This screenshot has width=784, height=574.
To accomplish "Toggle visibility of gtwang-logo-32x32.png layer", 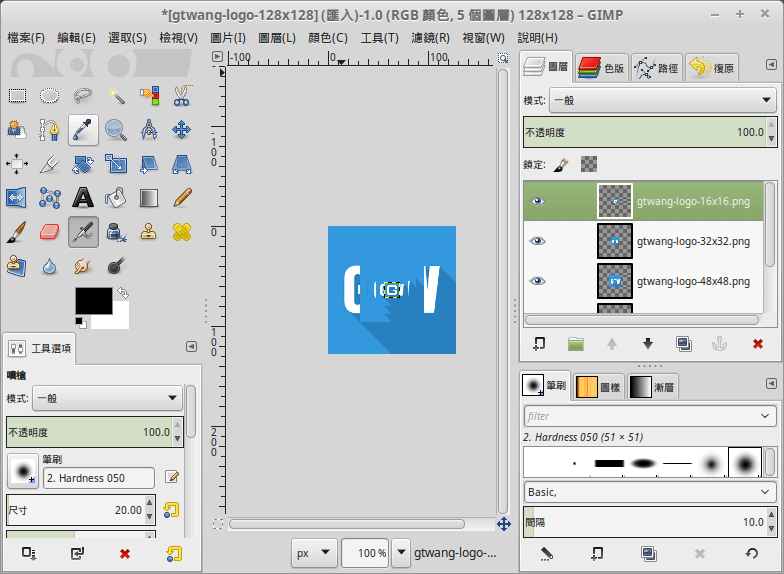I will click(x=538, y=241).
